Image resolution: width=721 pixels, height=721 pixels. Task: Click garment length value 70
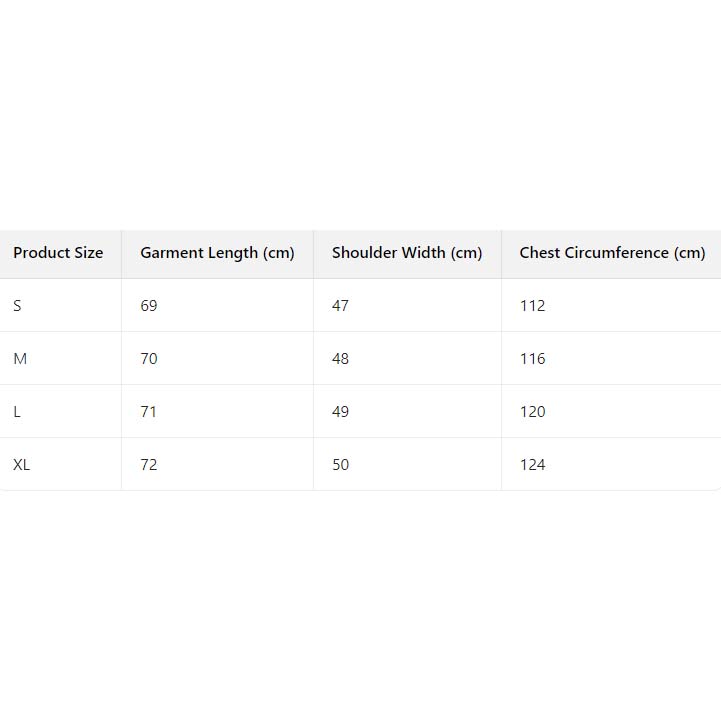(149, 359)
